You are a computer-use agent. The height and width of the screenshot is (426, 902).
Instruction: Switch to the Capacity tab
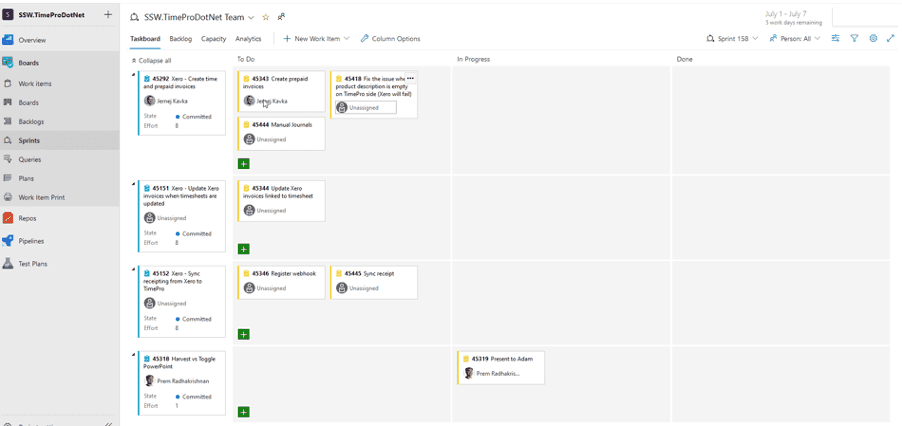[213, 39]
